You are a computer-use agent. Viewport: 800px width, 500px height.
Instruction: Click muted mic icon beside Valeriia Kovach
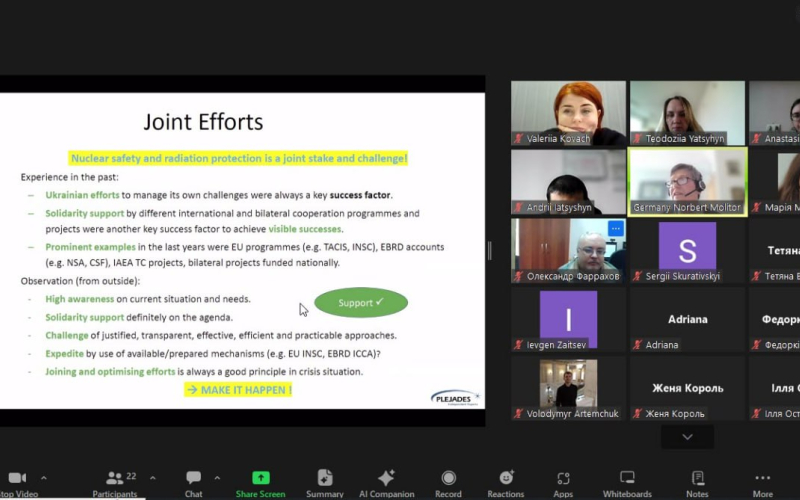pyautogui.click(x=518, y=139)
